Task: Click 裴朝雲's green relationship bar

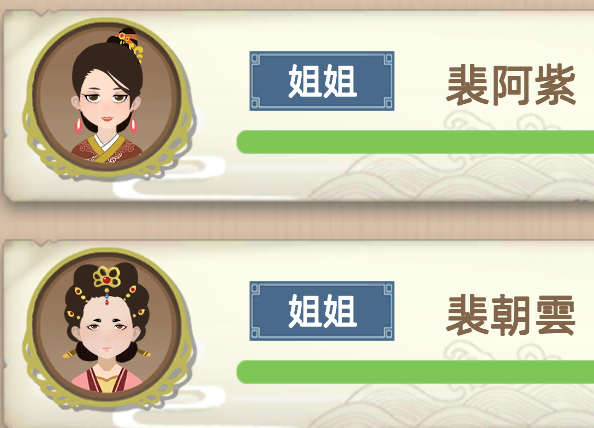Action: tap(415, 372)
